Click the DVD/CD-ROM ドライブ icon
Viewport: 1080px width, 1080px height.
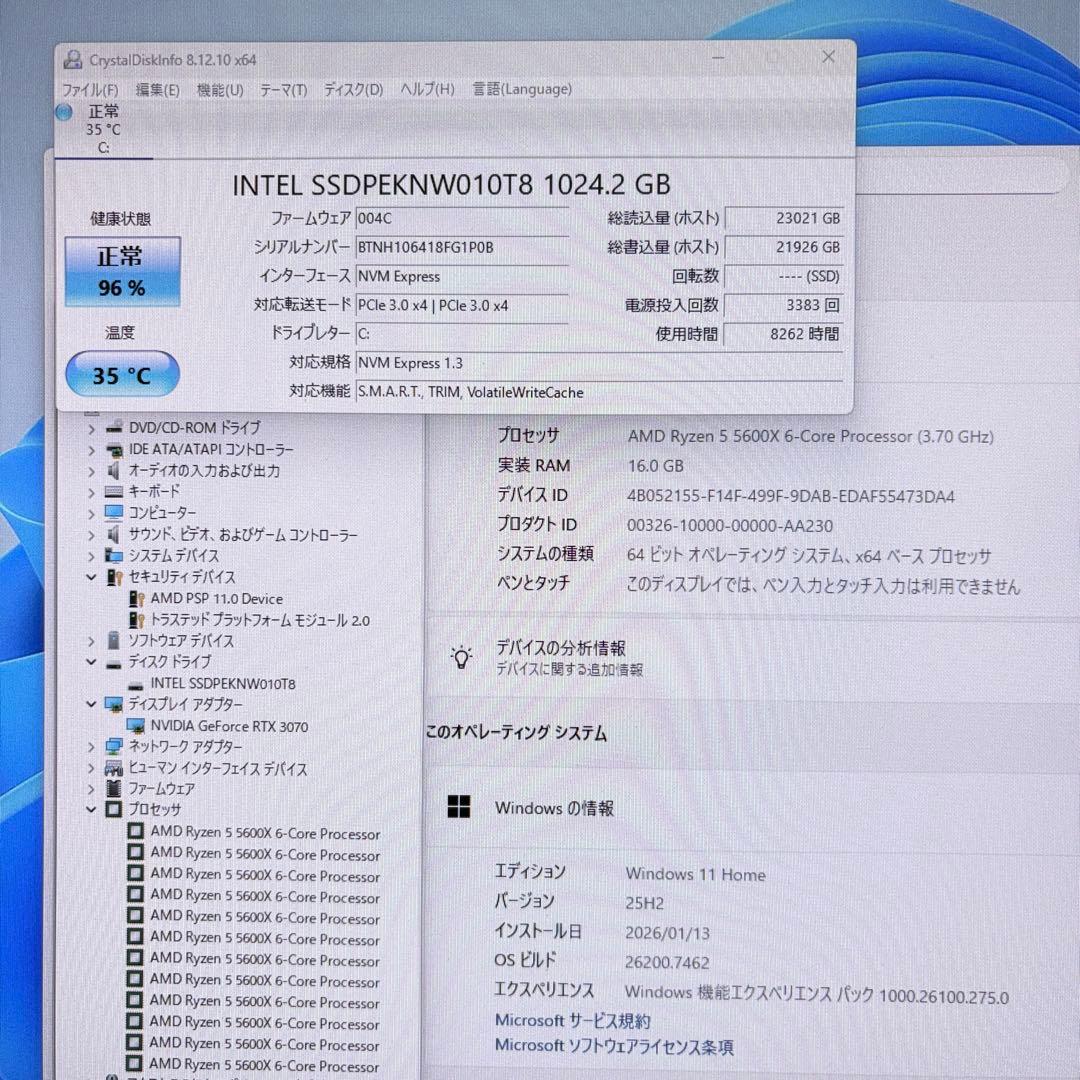(114, 427)
